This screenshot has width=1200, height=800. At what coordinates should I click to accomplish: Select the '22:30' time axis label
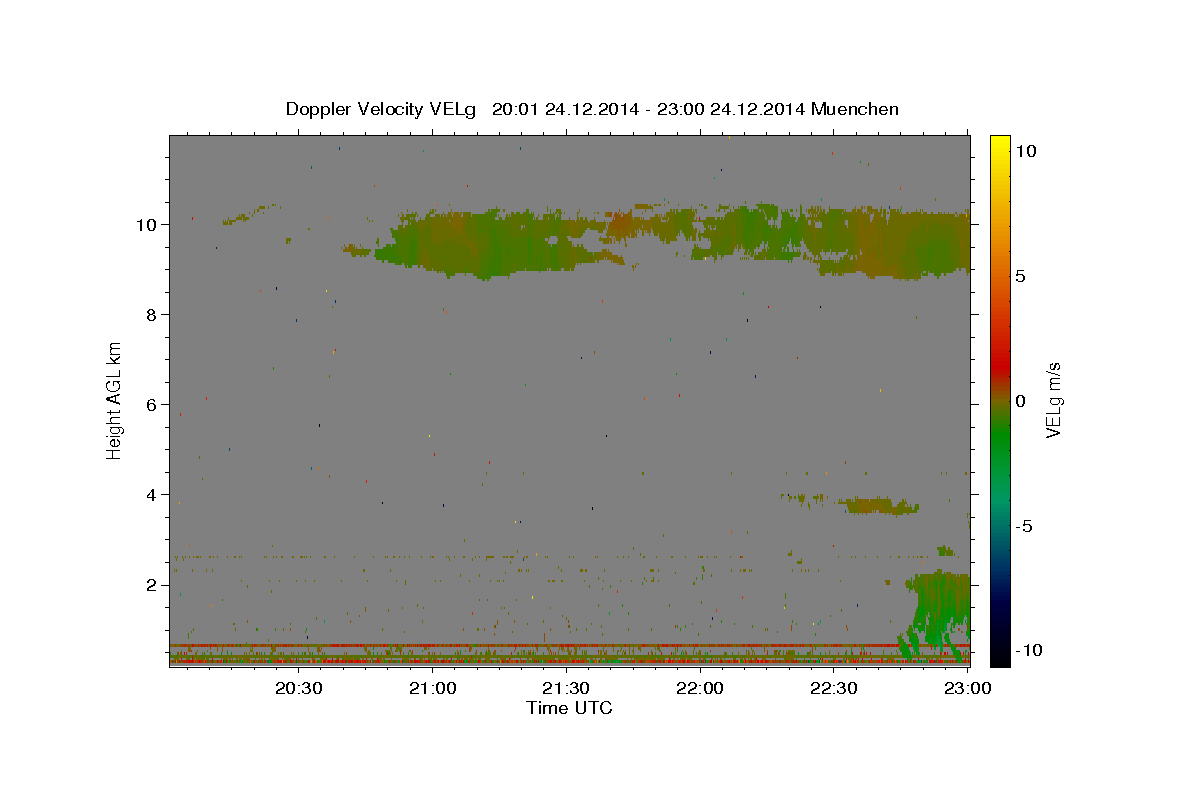point(834,688)
